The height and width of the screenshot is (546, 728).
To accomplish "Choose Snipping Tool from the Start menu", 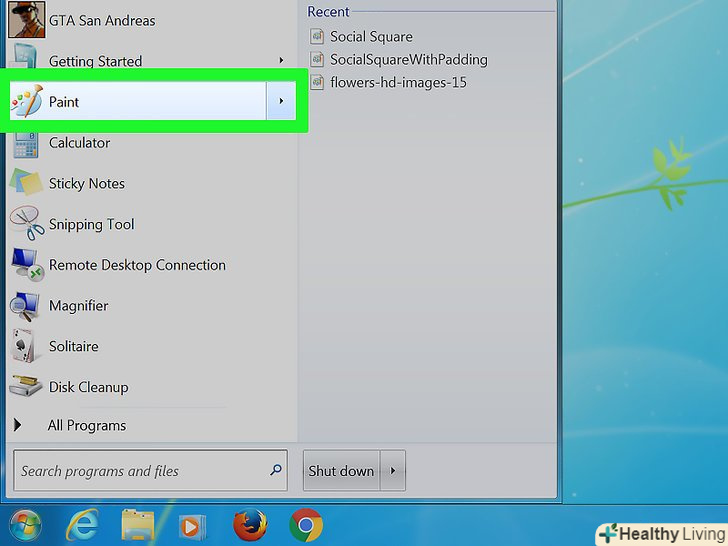I will (x=151, y=224).
